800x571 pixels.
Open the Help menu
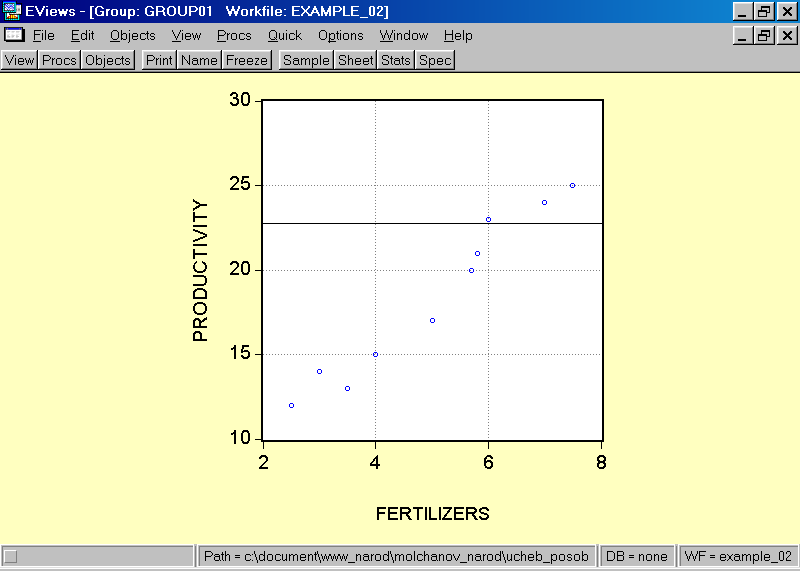point(458,35)
